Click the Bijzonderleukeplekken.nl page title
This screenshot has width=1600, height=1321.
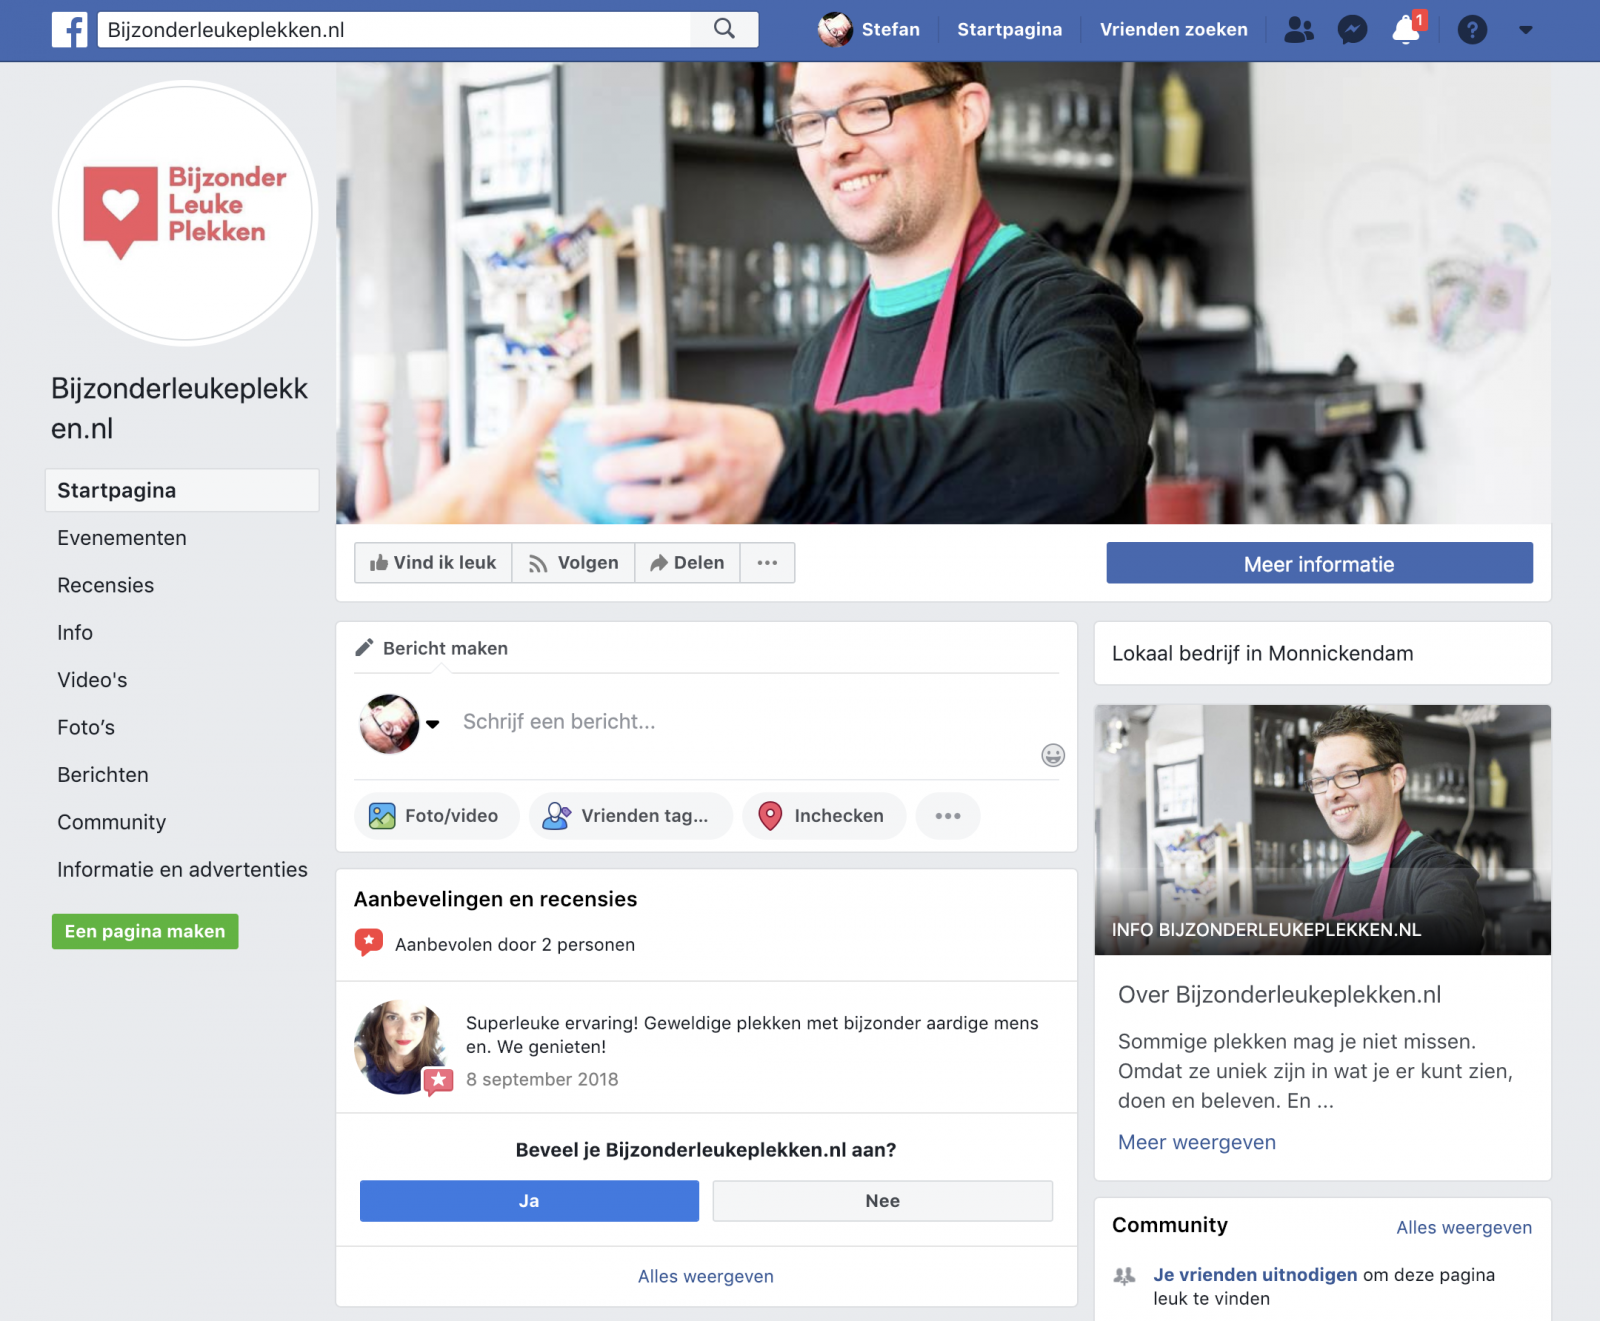180,409
